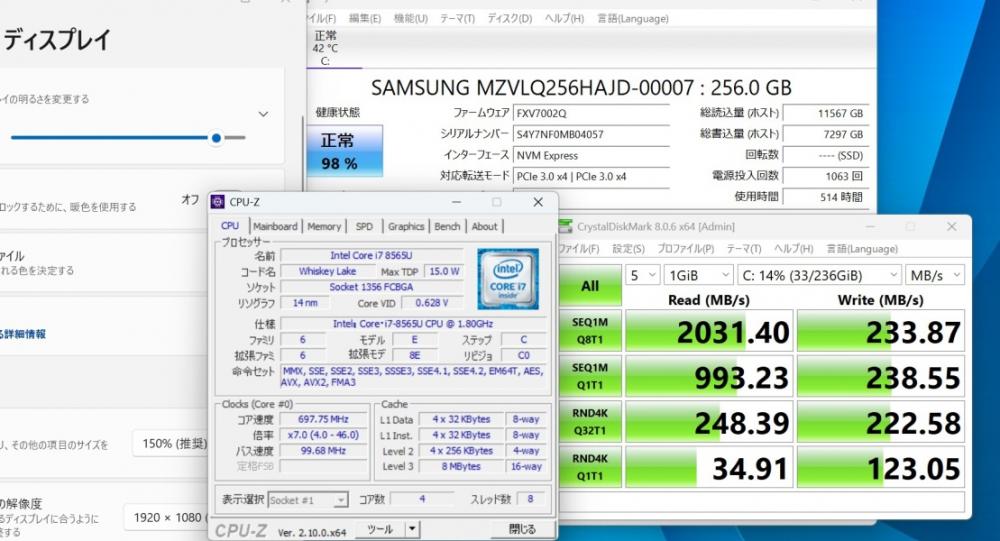Expand the ツール dropdown arrow in CPU-Z

412,529
